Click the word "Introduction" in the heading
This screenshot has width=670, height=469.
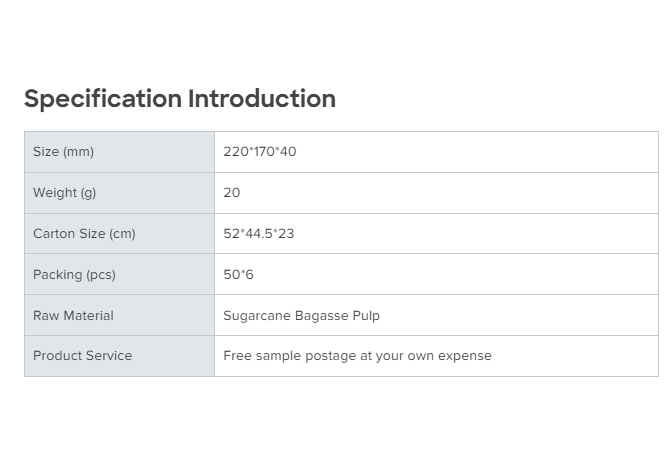[x=262, y=99]
